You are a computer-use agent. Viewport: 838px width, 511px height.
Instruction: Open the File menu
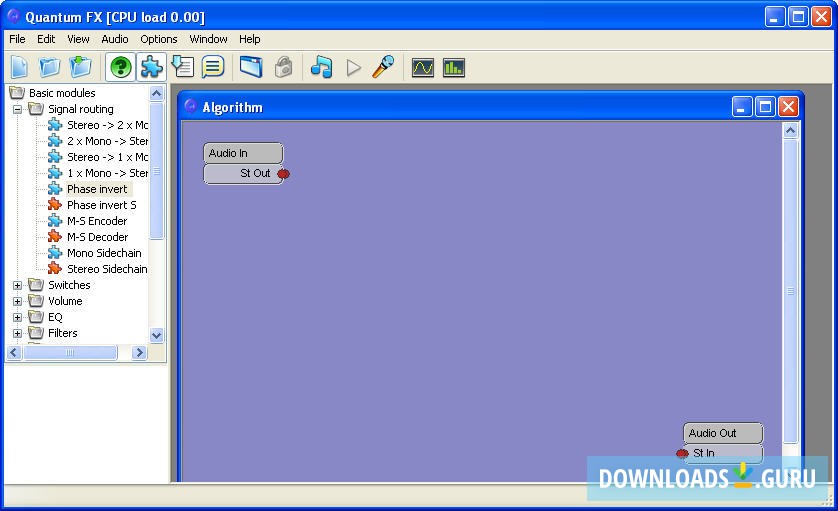tap(17, 39)
